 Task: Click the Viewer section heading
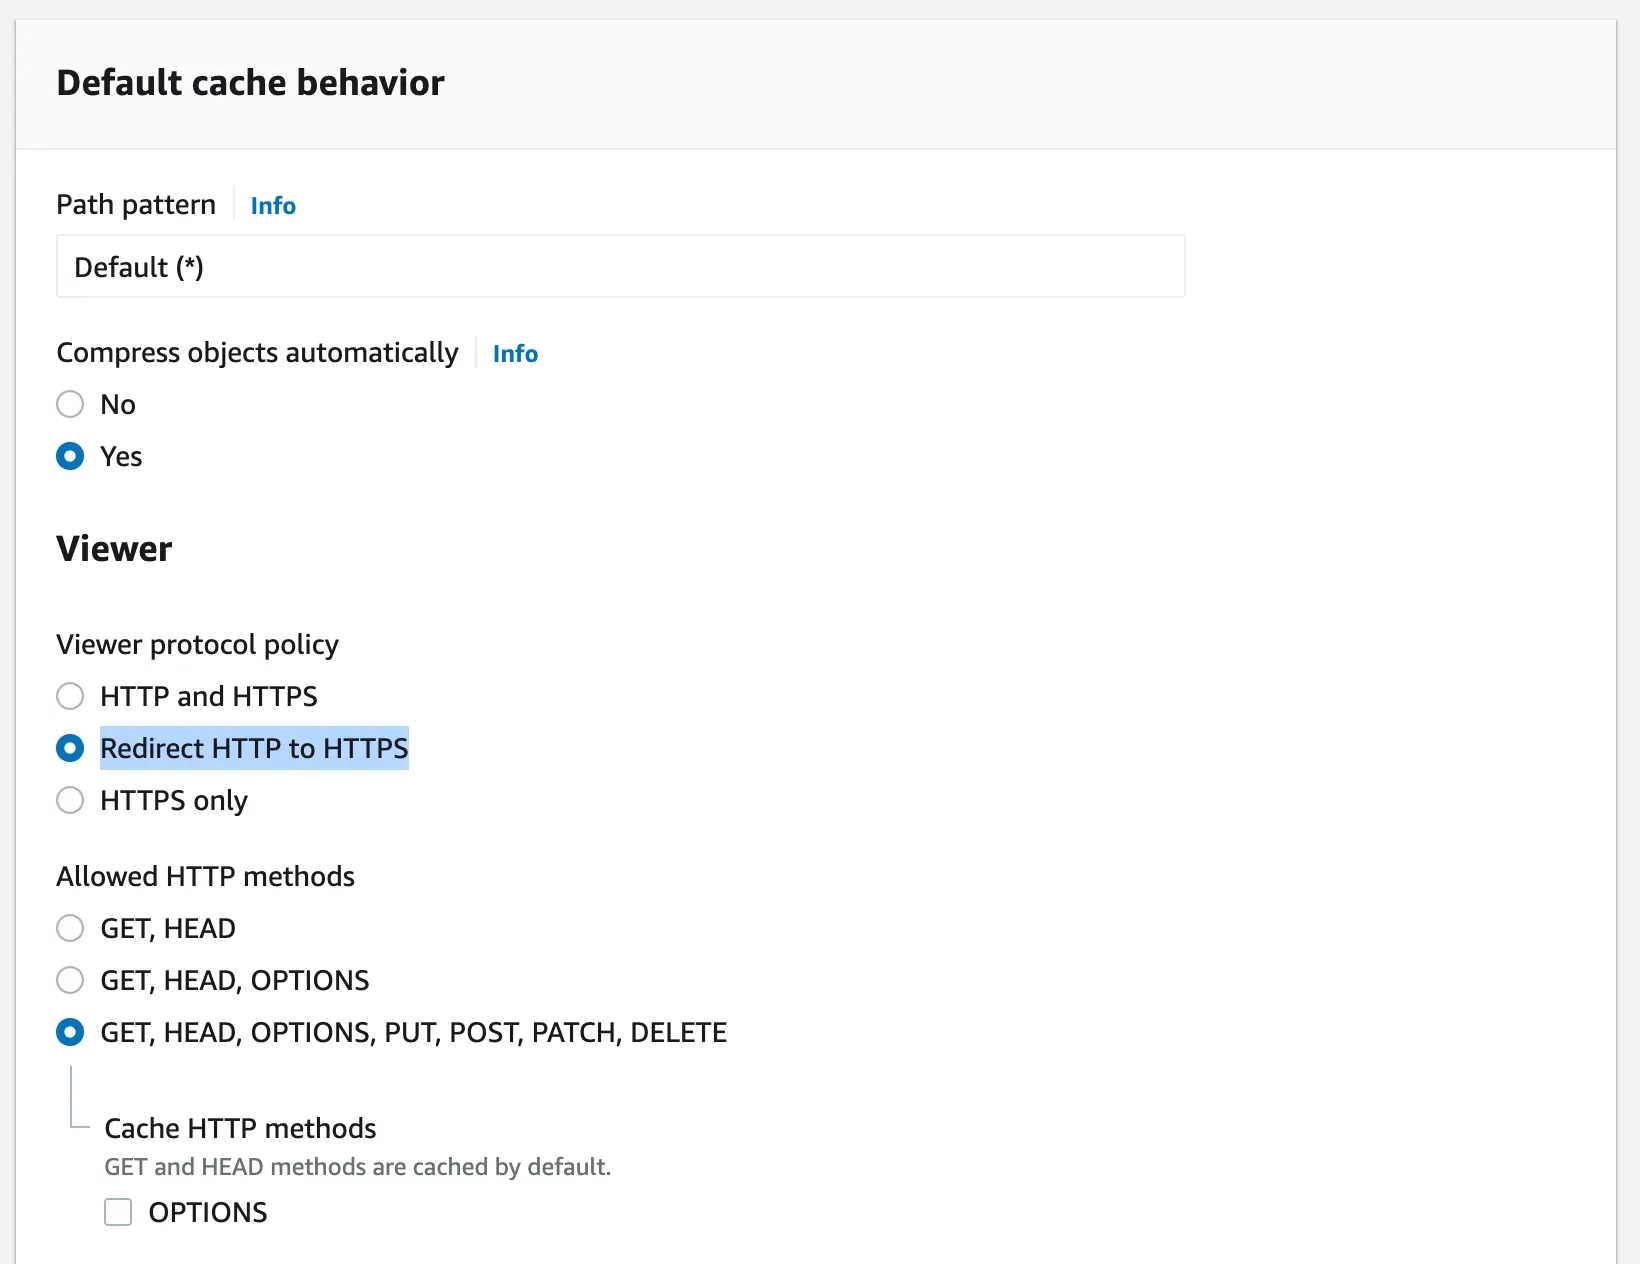pyautogui.click(x=114, y=549)
